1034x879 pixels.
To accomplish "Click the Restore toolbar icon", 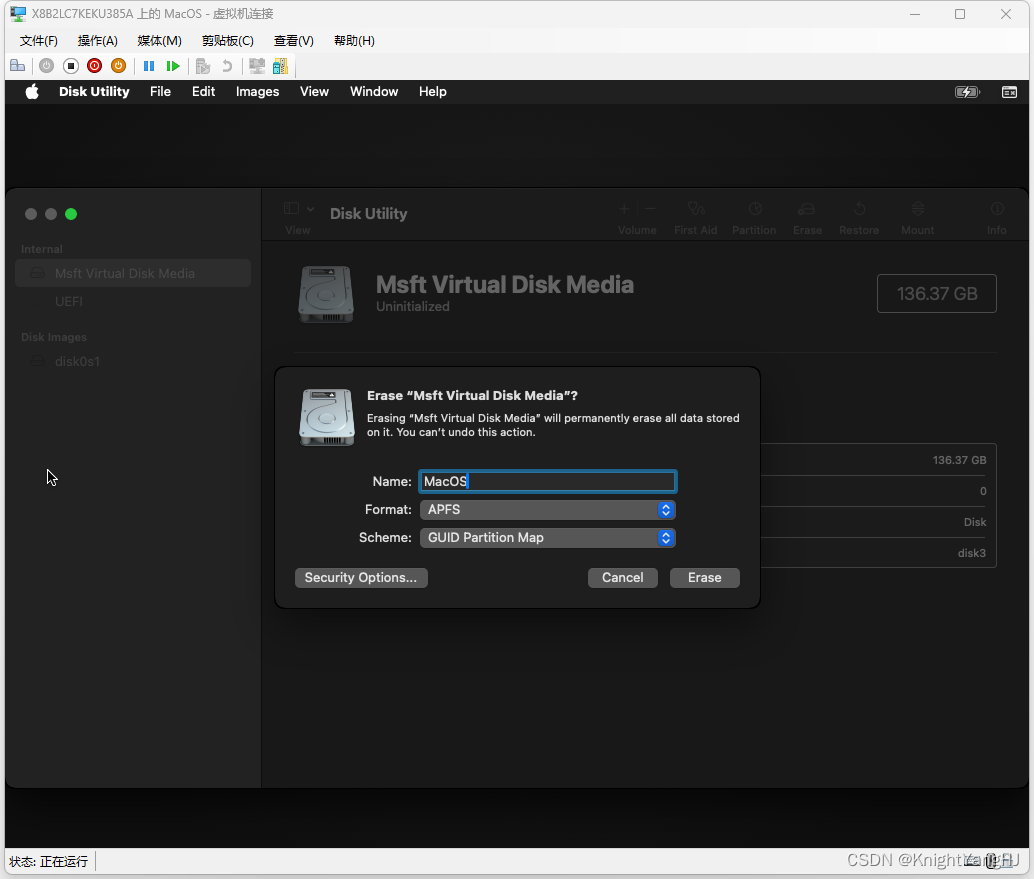I will point(859,209).
